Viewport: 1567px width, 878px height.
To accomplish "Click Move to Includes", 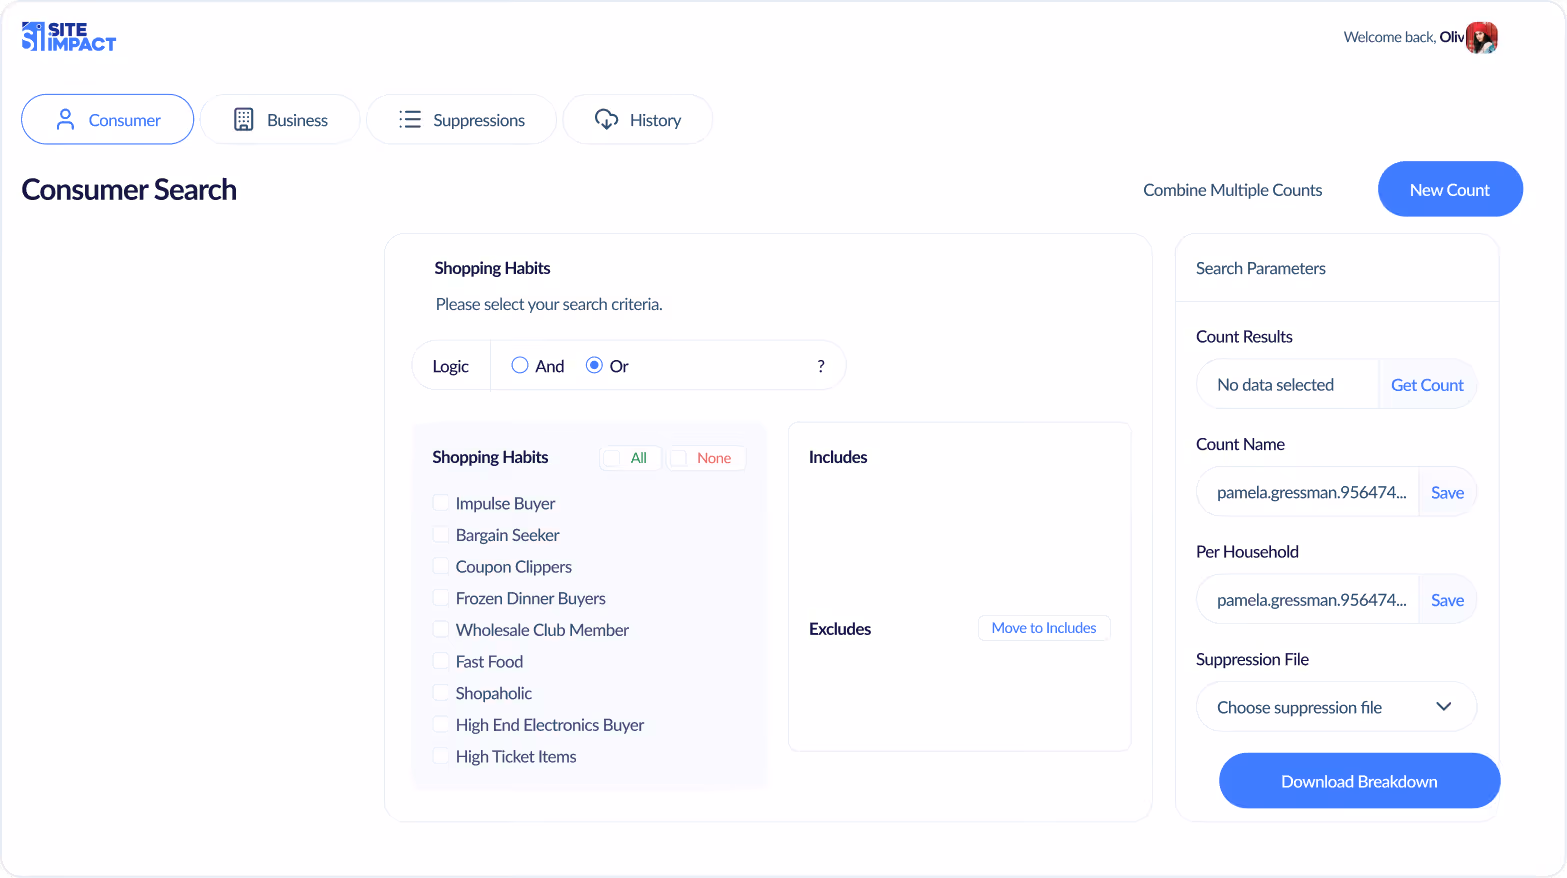I will [x=1044, y=628].
